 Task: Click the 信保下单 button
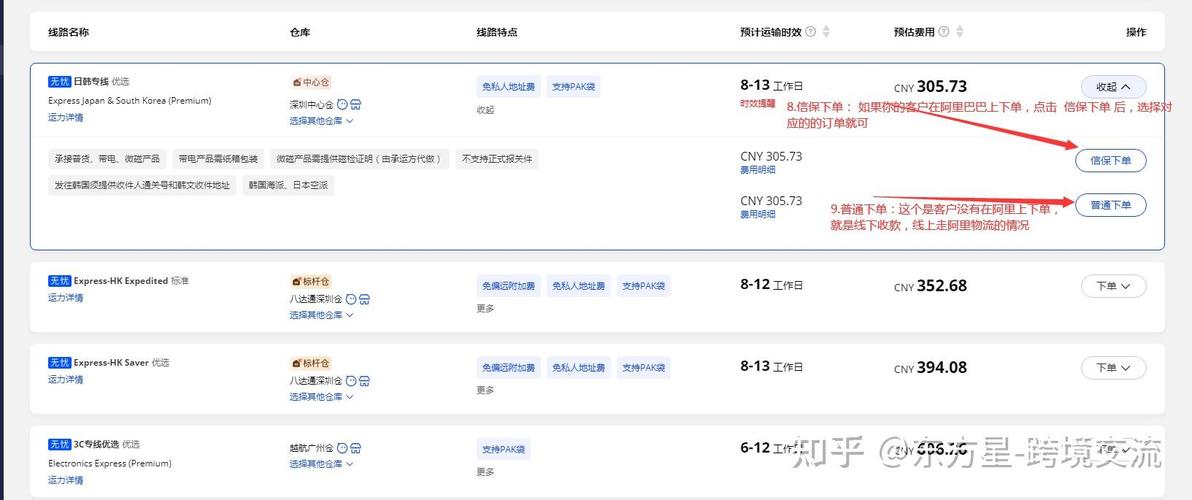tap(1110, 160)
